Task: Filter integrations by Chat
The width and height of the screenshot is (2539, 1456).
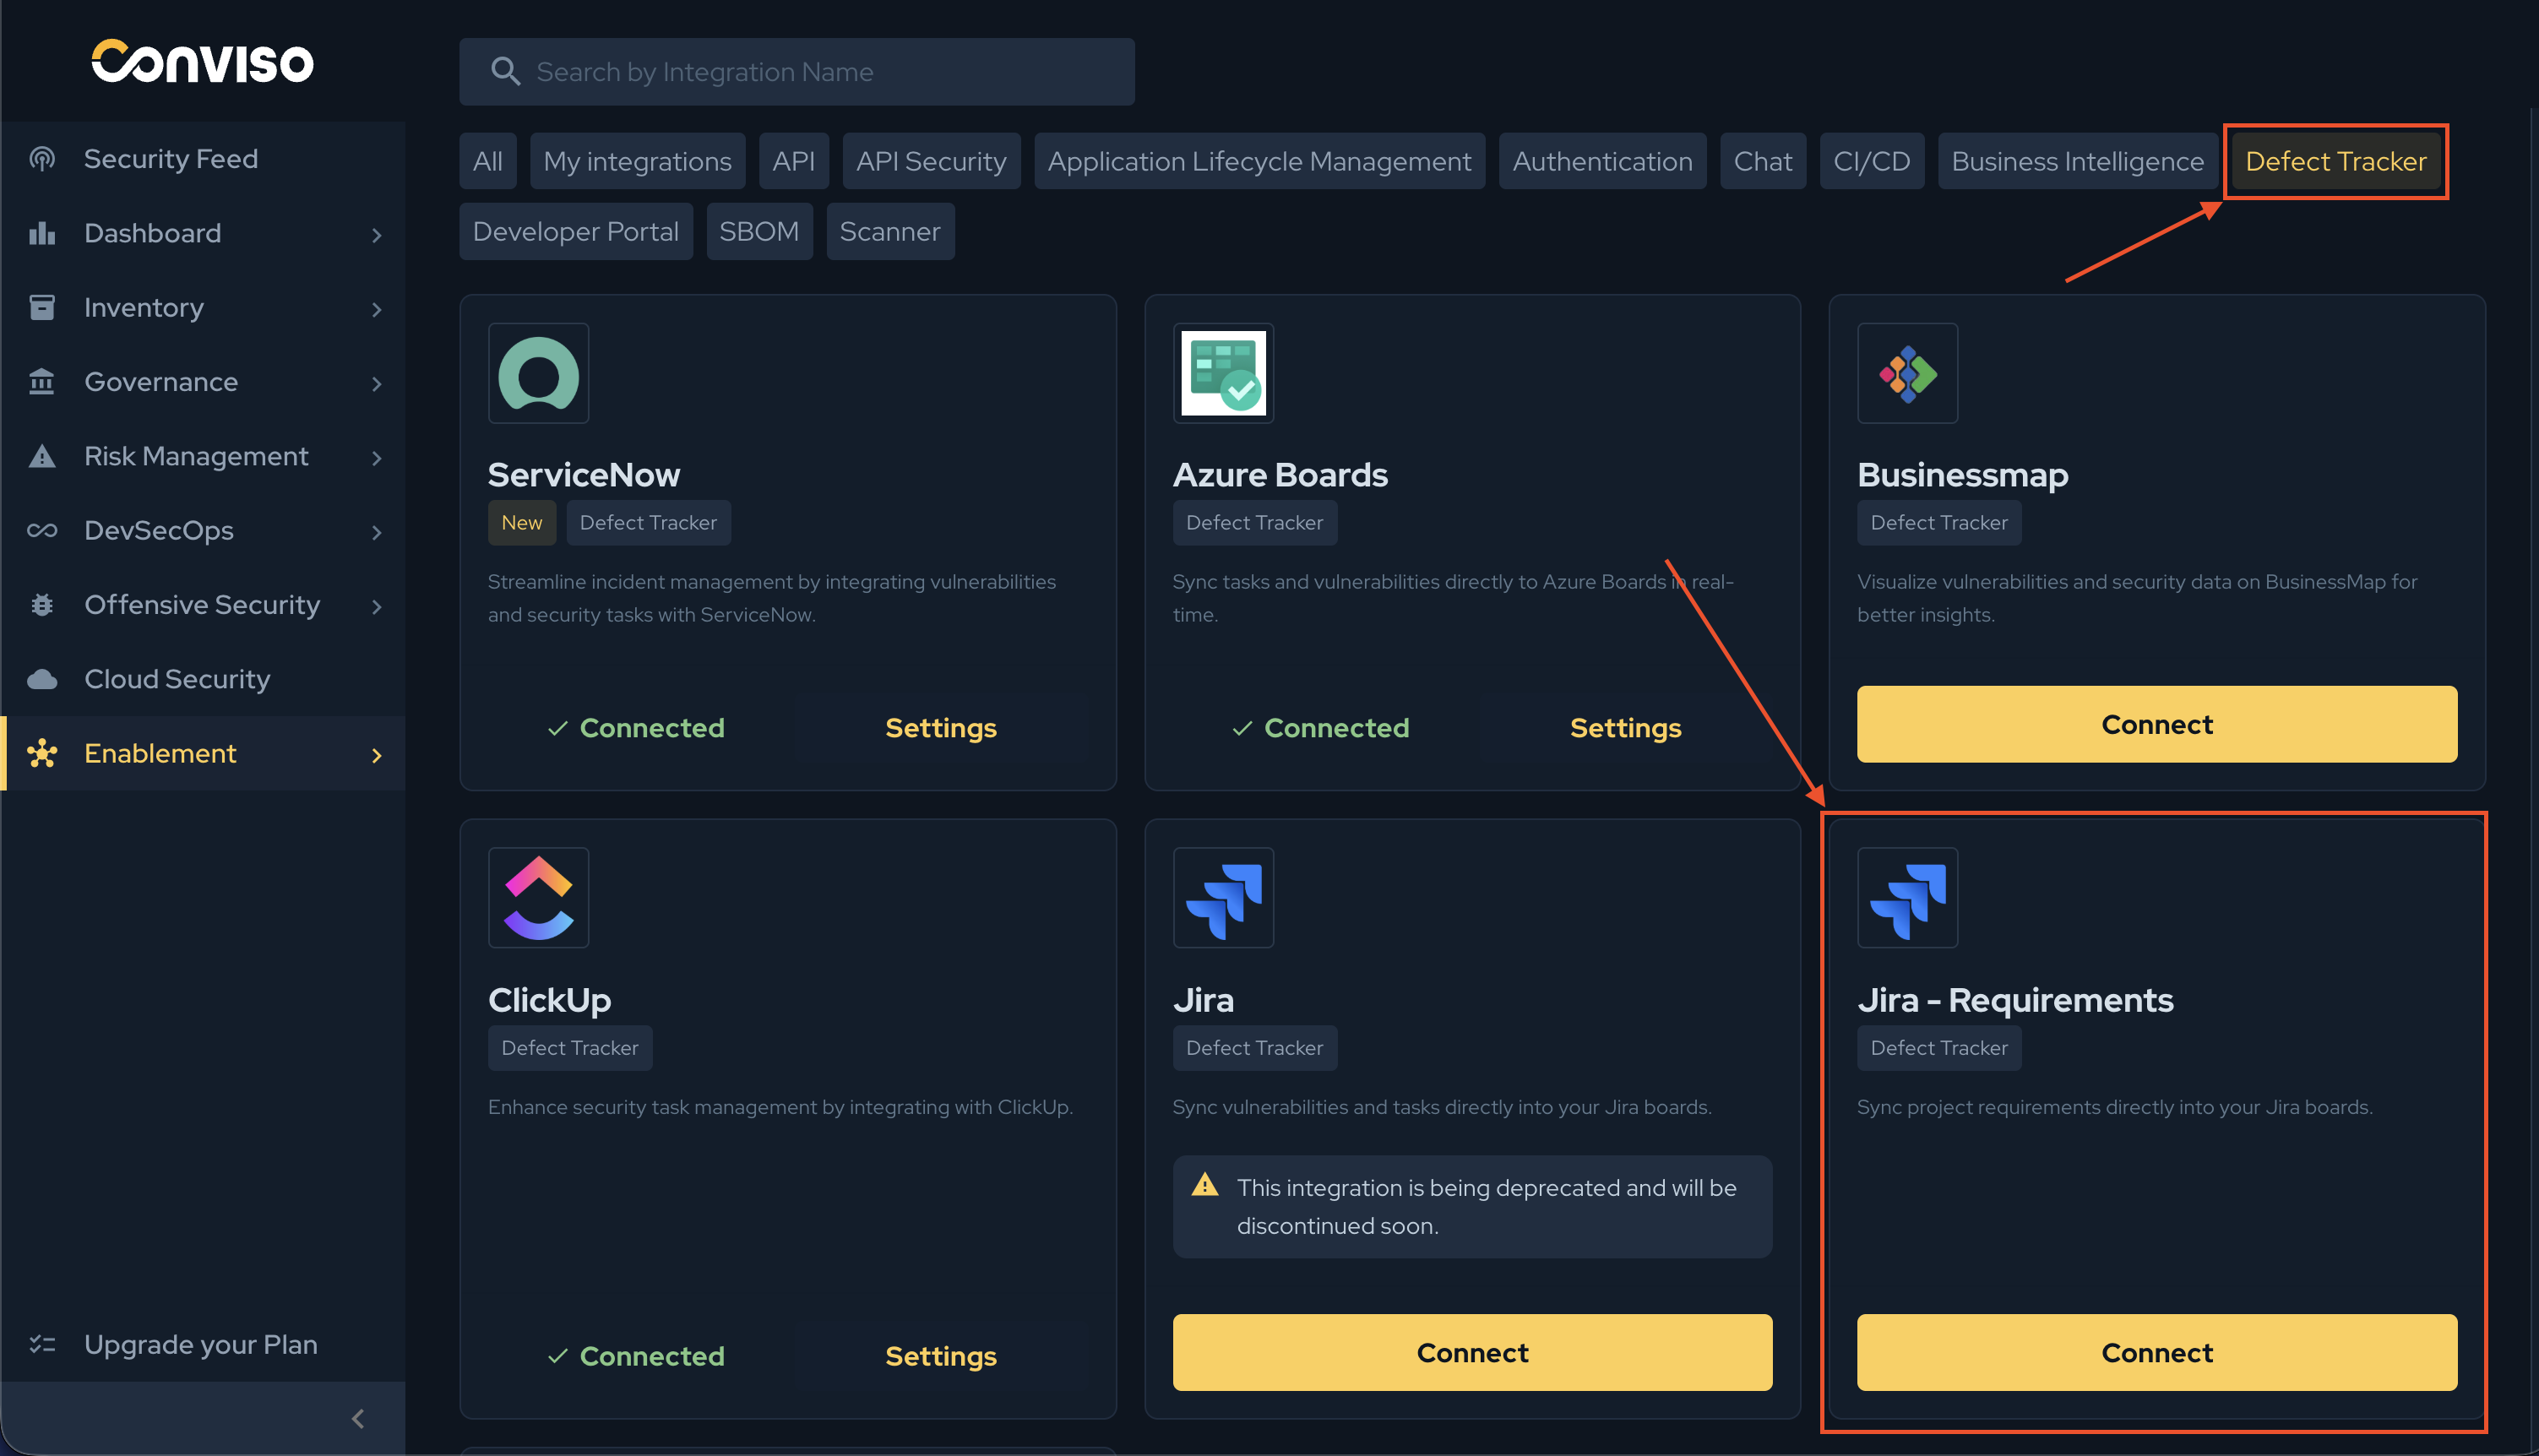Action: 1763,161
